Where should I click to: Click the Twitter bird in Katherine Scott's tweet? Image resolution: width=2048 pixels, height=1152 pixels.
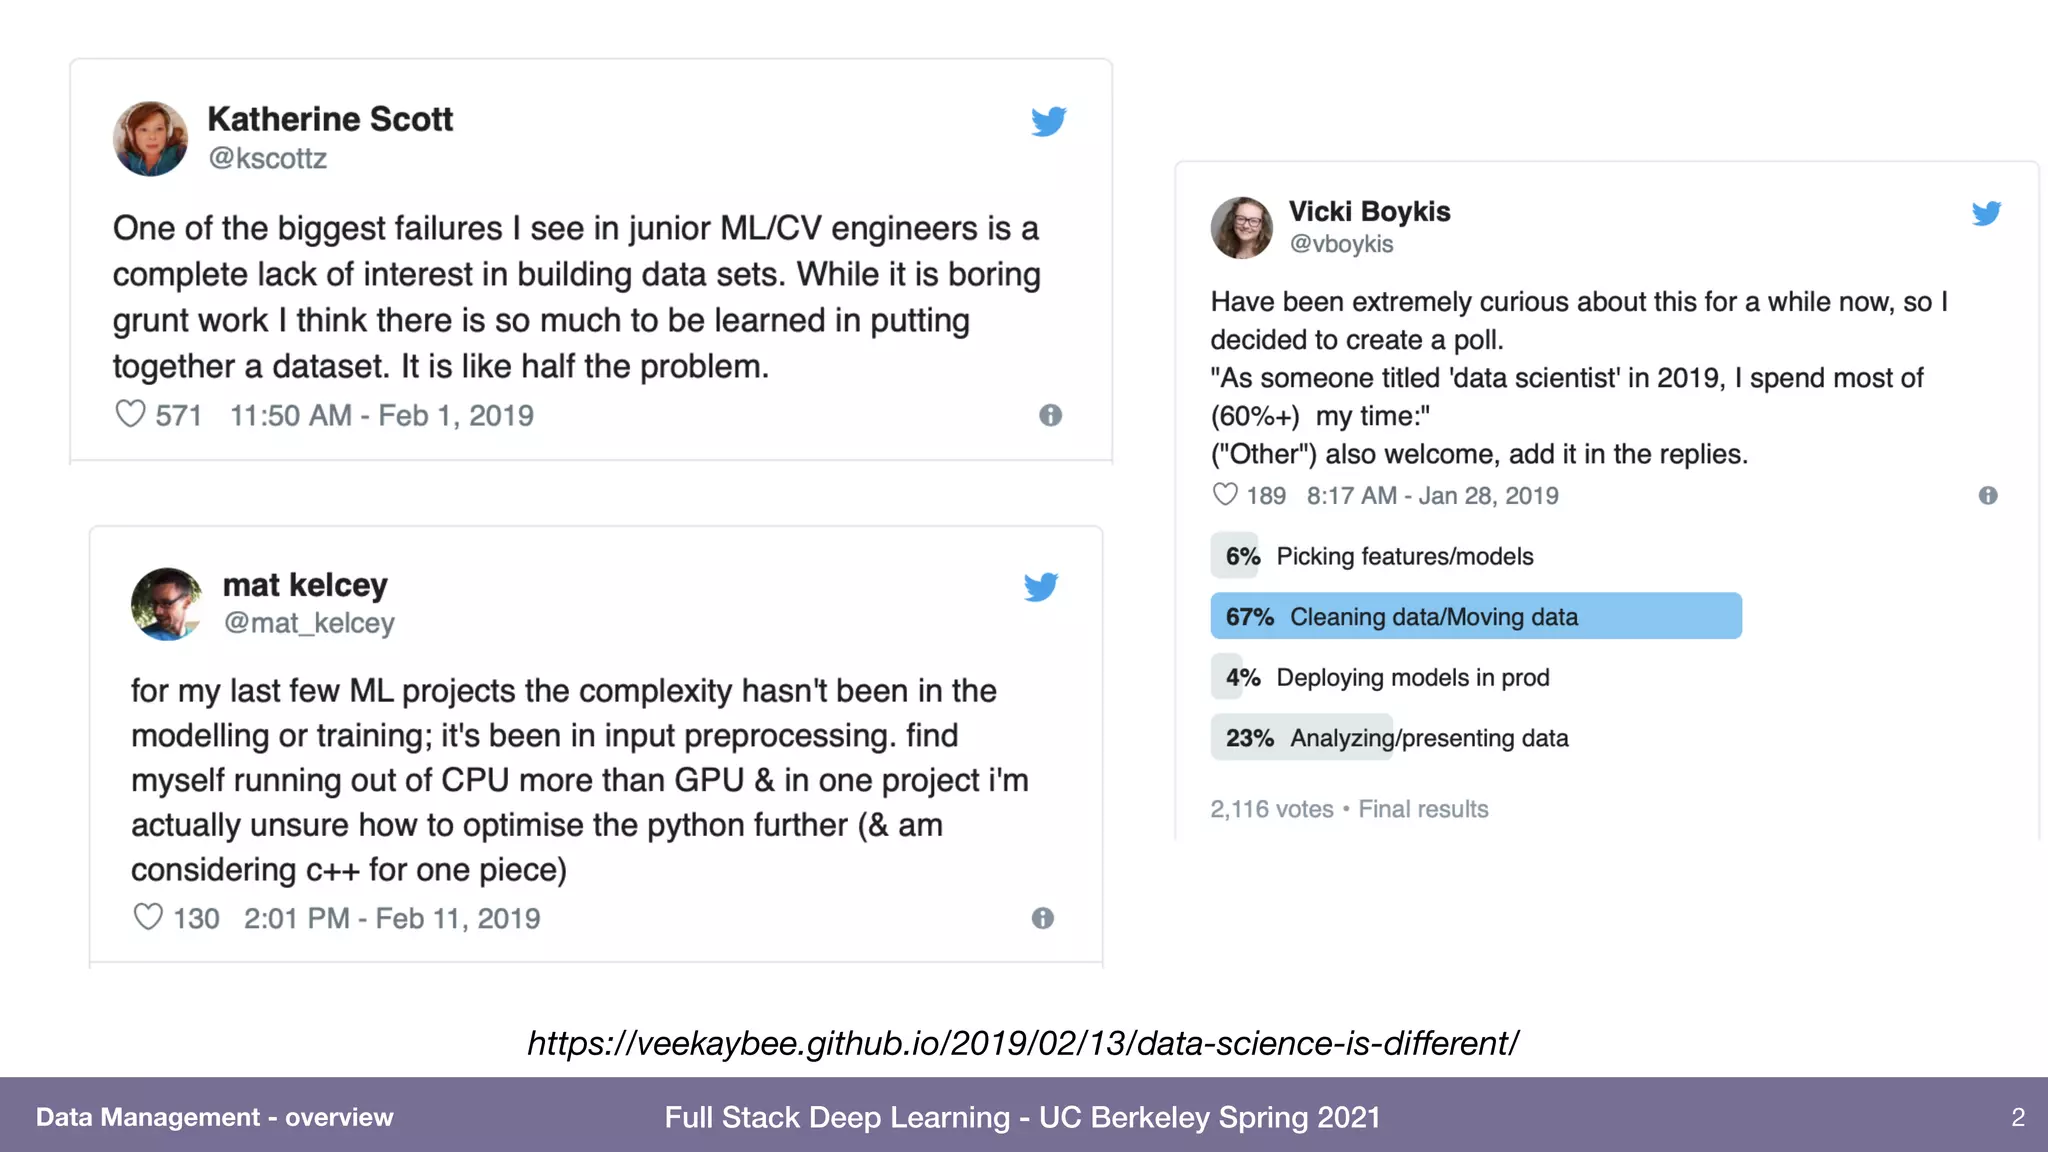1049,121
